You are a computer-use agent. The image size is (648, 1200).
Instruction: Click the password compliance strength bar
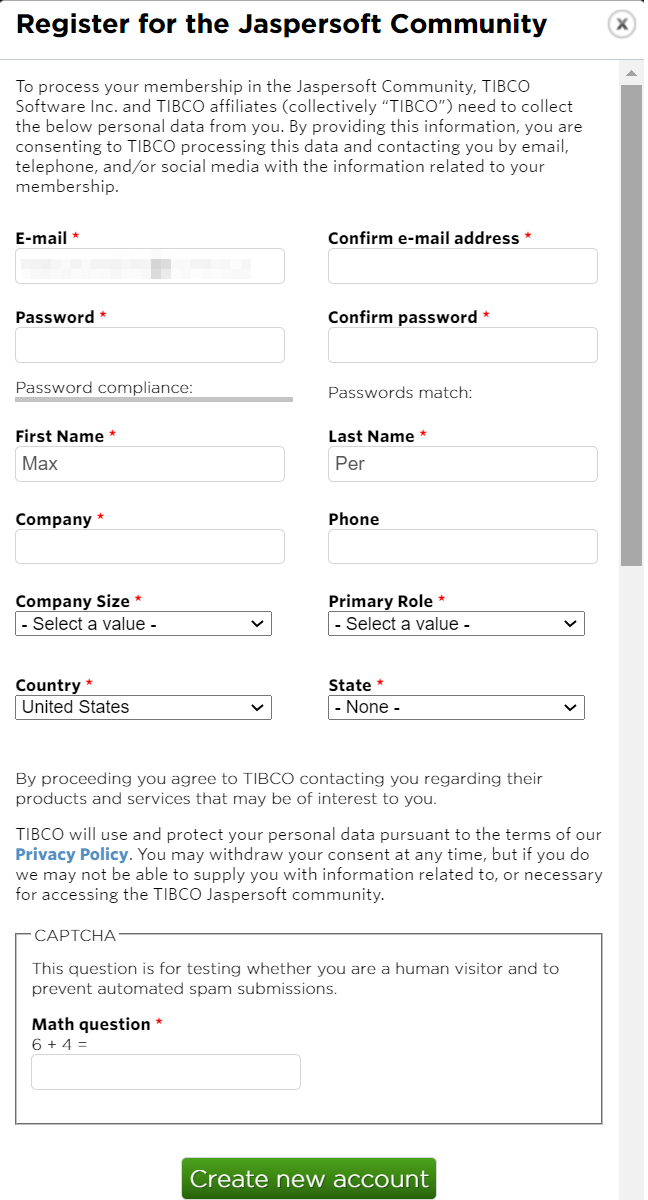[x=154, y=399]
